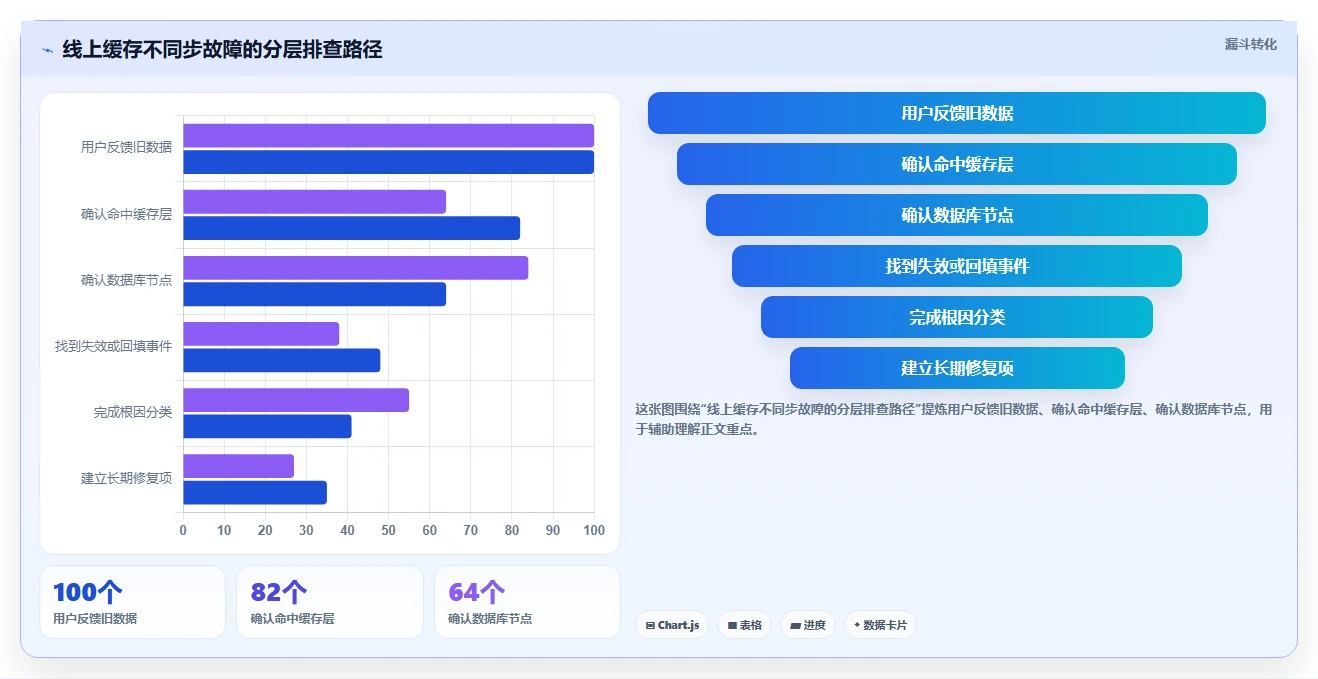Click chart axis label 用户反馈旧数据
This screenshot has height=679, width=1318.
[x=126, y=148]
